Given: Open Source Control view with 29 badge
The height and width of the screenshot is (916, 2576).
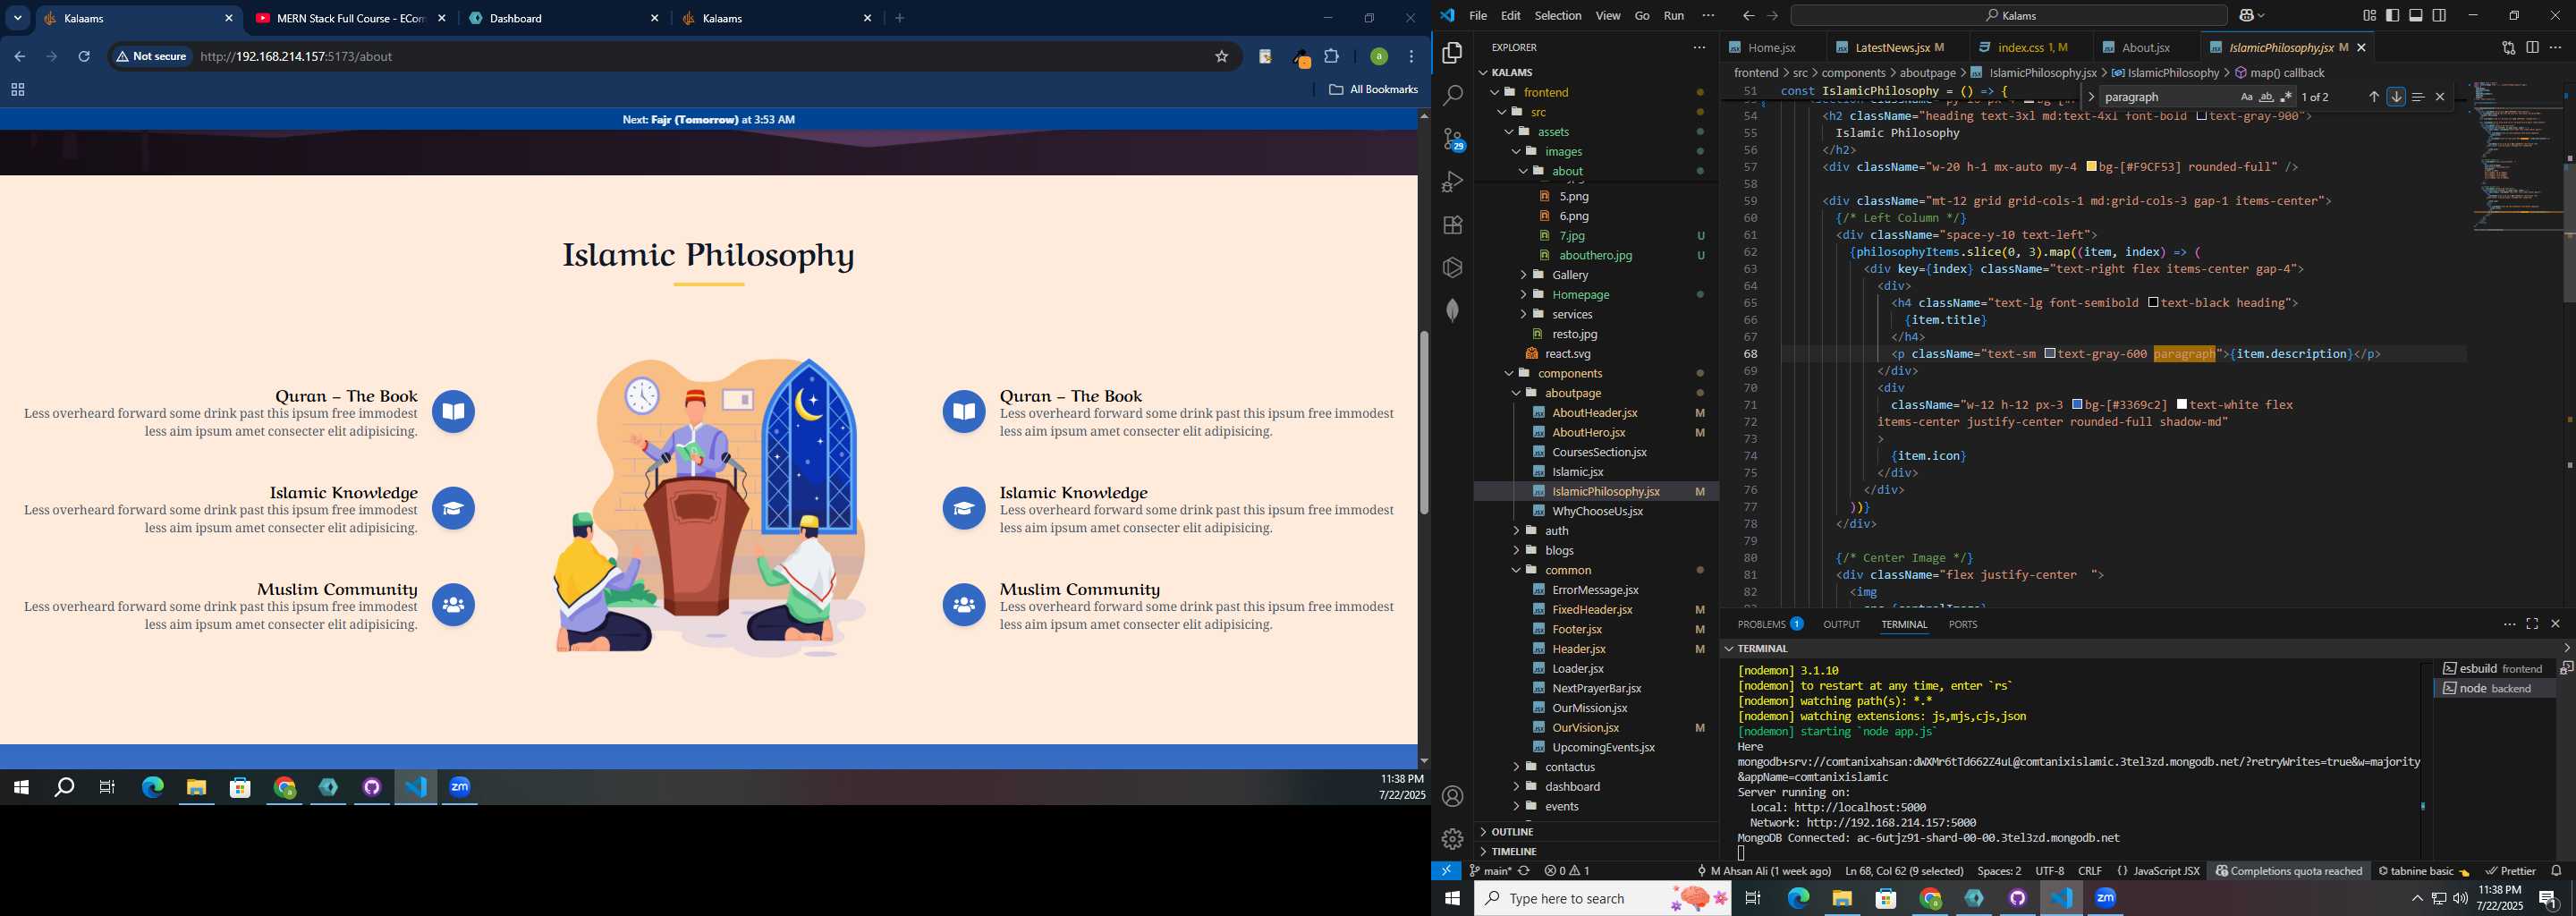Looking at the screenshot, I should [x=1453, y=139].
